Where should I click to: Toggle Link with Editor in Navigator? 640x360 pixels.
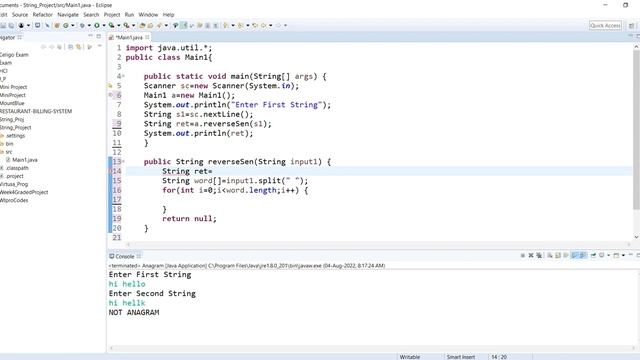tap(78, 47)
